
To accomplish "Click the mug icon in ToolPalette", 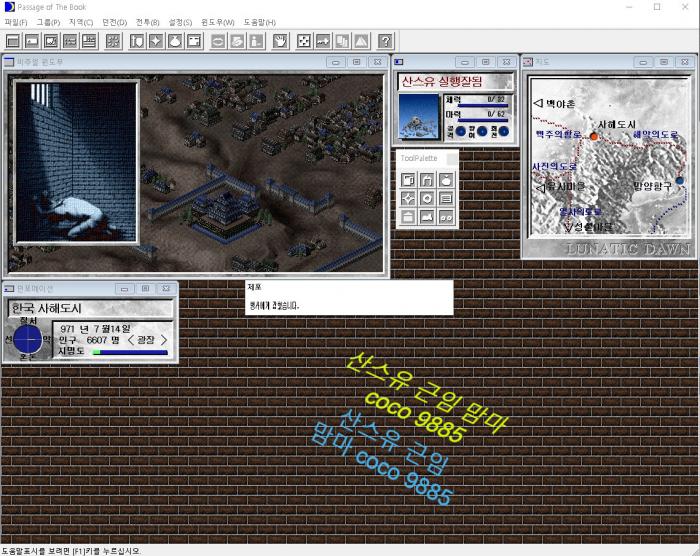I will click(408, 180).
